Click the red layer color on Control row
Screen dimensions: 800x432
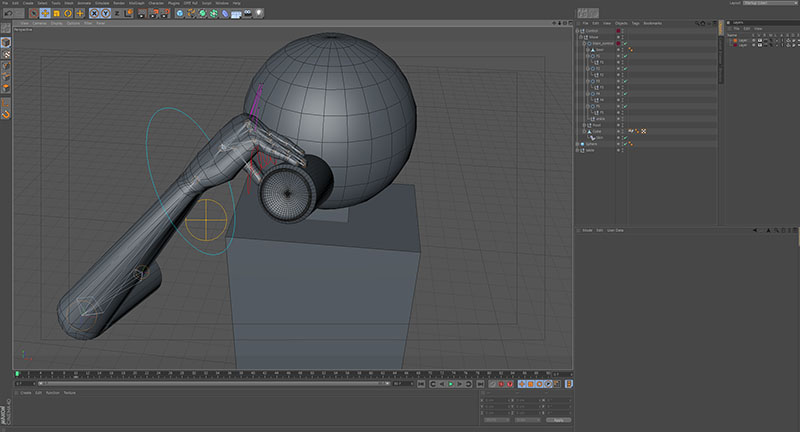618,31
